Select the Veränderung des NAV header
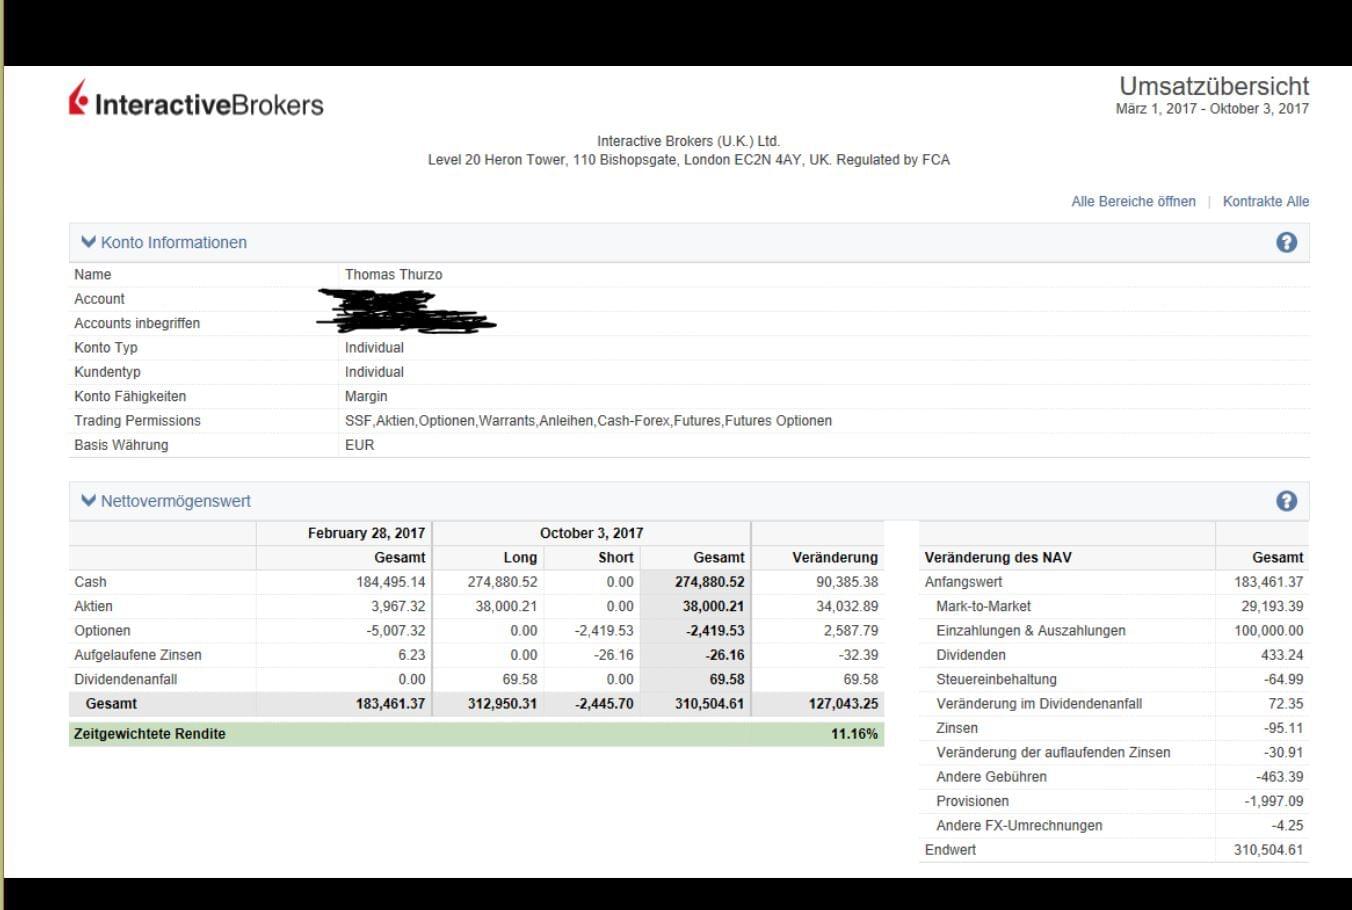 pos(997,557)
